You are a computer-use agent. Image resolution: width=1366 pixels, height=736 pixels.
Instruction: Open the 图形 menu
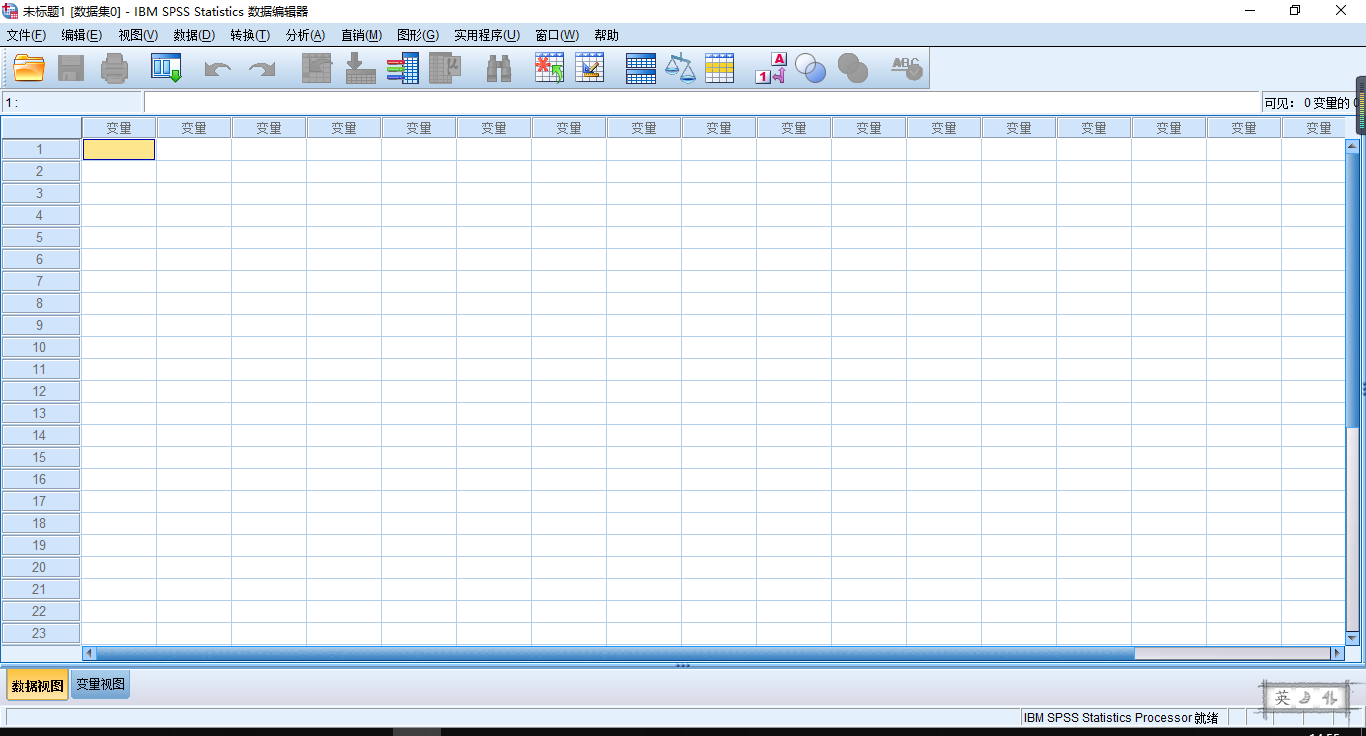tap(418, 35)
